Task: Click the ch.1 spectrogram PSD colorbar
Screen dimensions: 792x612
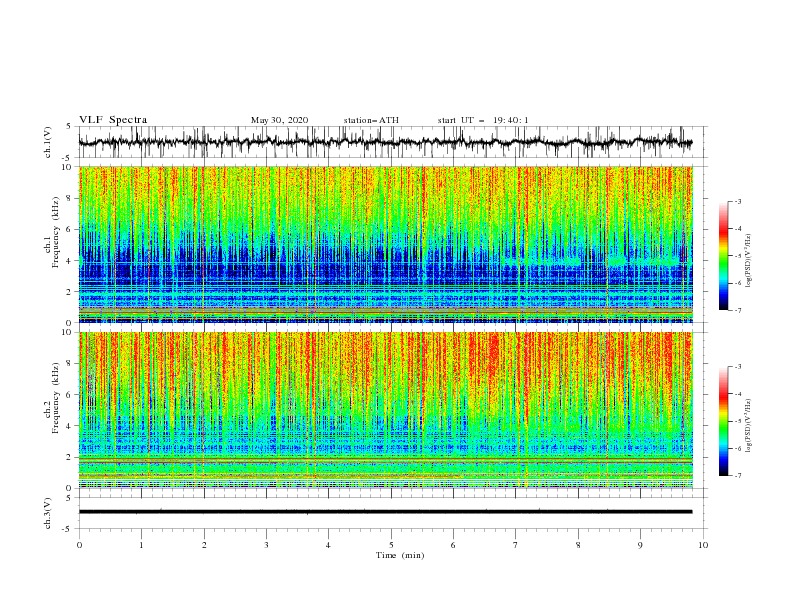Action: (724, 256)
